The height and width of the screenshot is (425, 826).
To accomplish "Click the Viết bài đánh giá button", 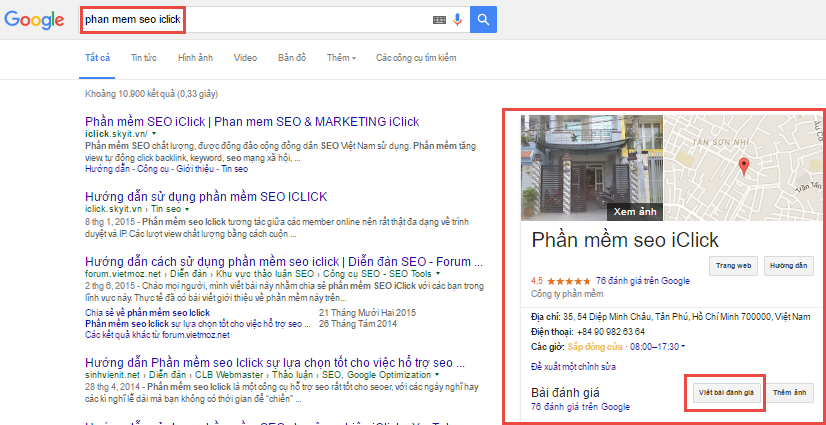I will (x=726, y=393).
